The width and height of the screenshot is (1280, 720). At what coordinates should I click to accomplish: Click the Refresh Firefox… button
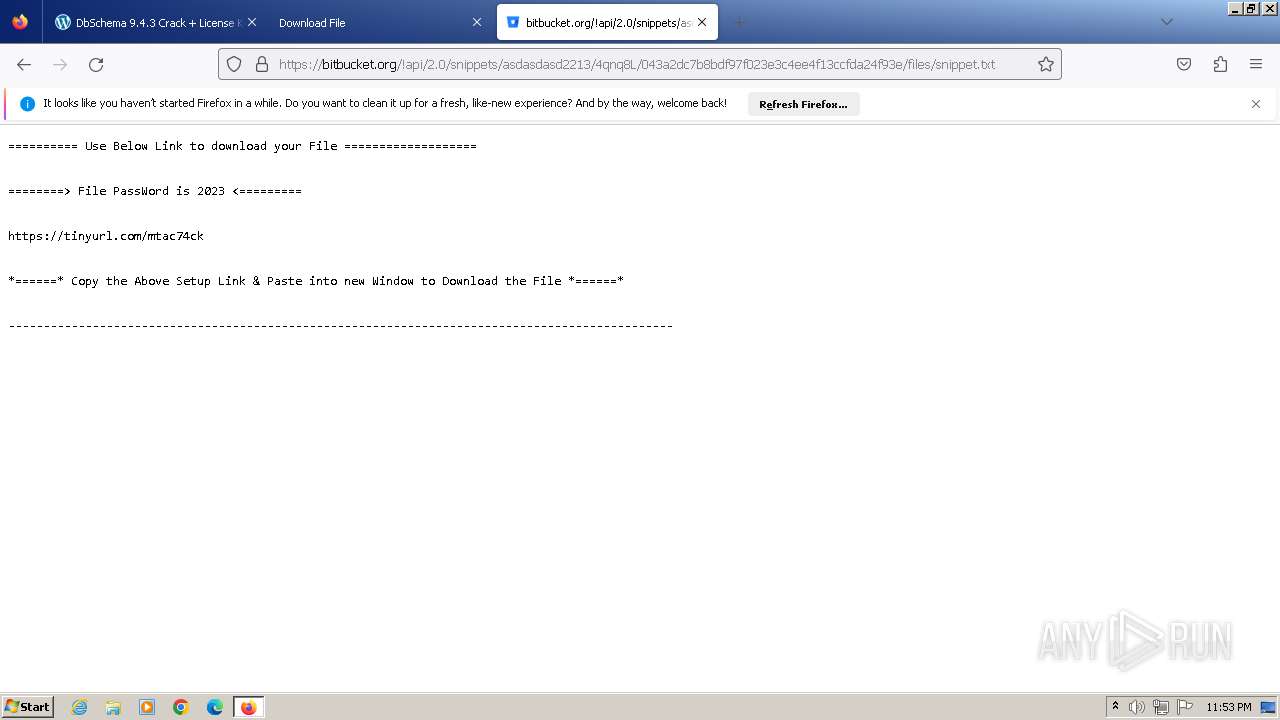coord(803,104)
